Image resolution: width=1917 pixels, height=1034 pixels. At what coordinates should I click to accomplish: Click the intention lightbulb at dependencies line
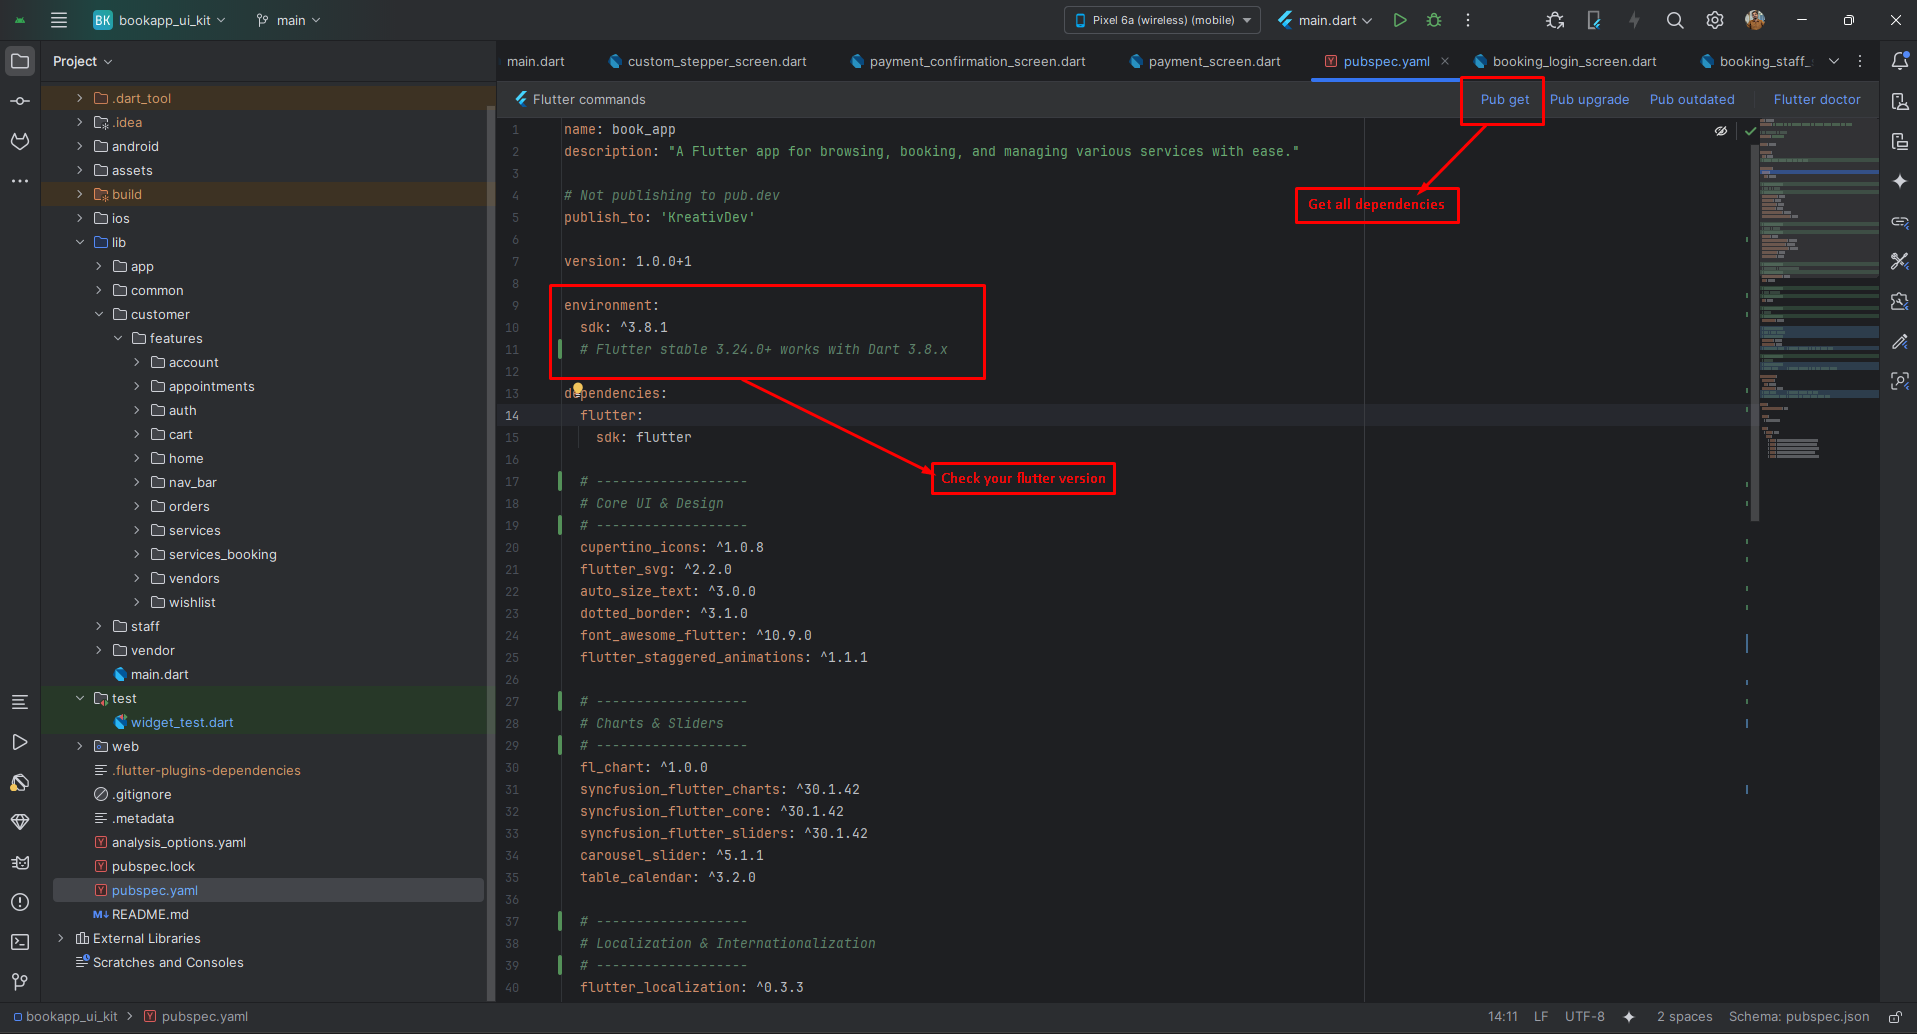577,390
